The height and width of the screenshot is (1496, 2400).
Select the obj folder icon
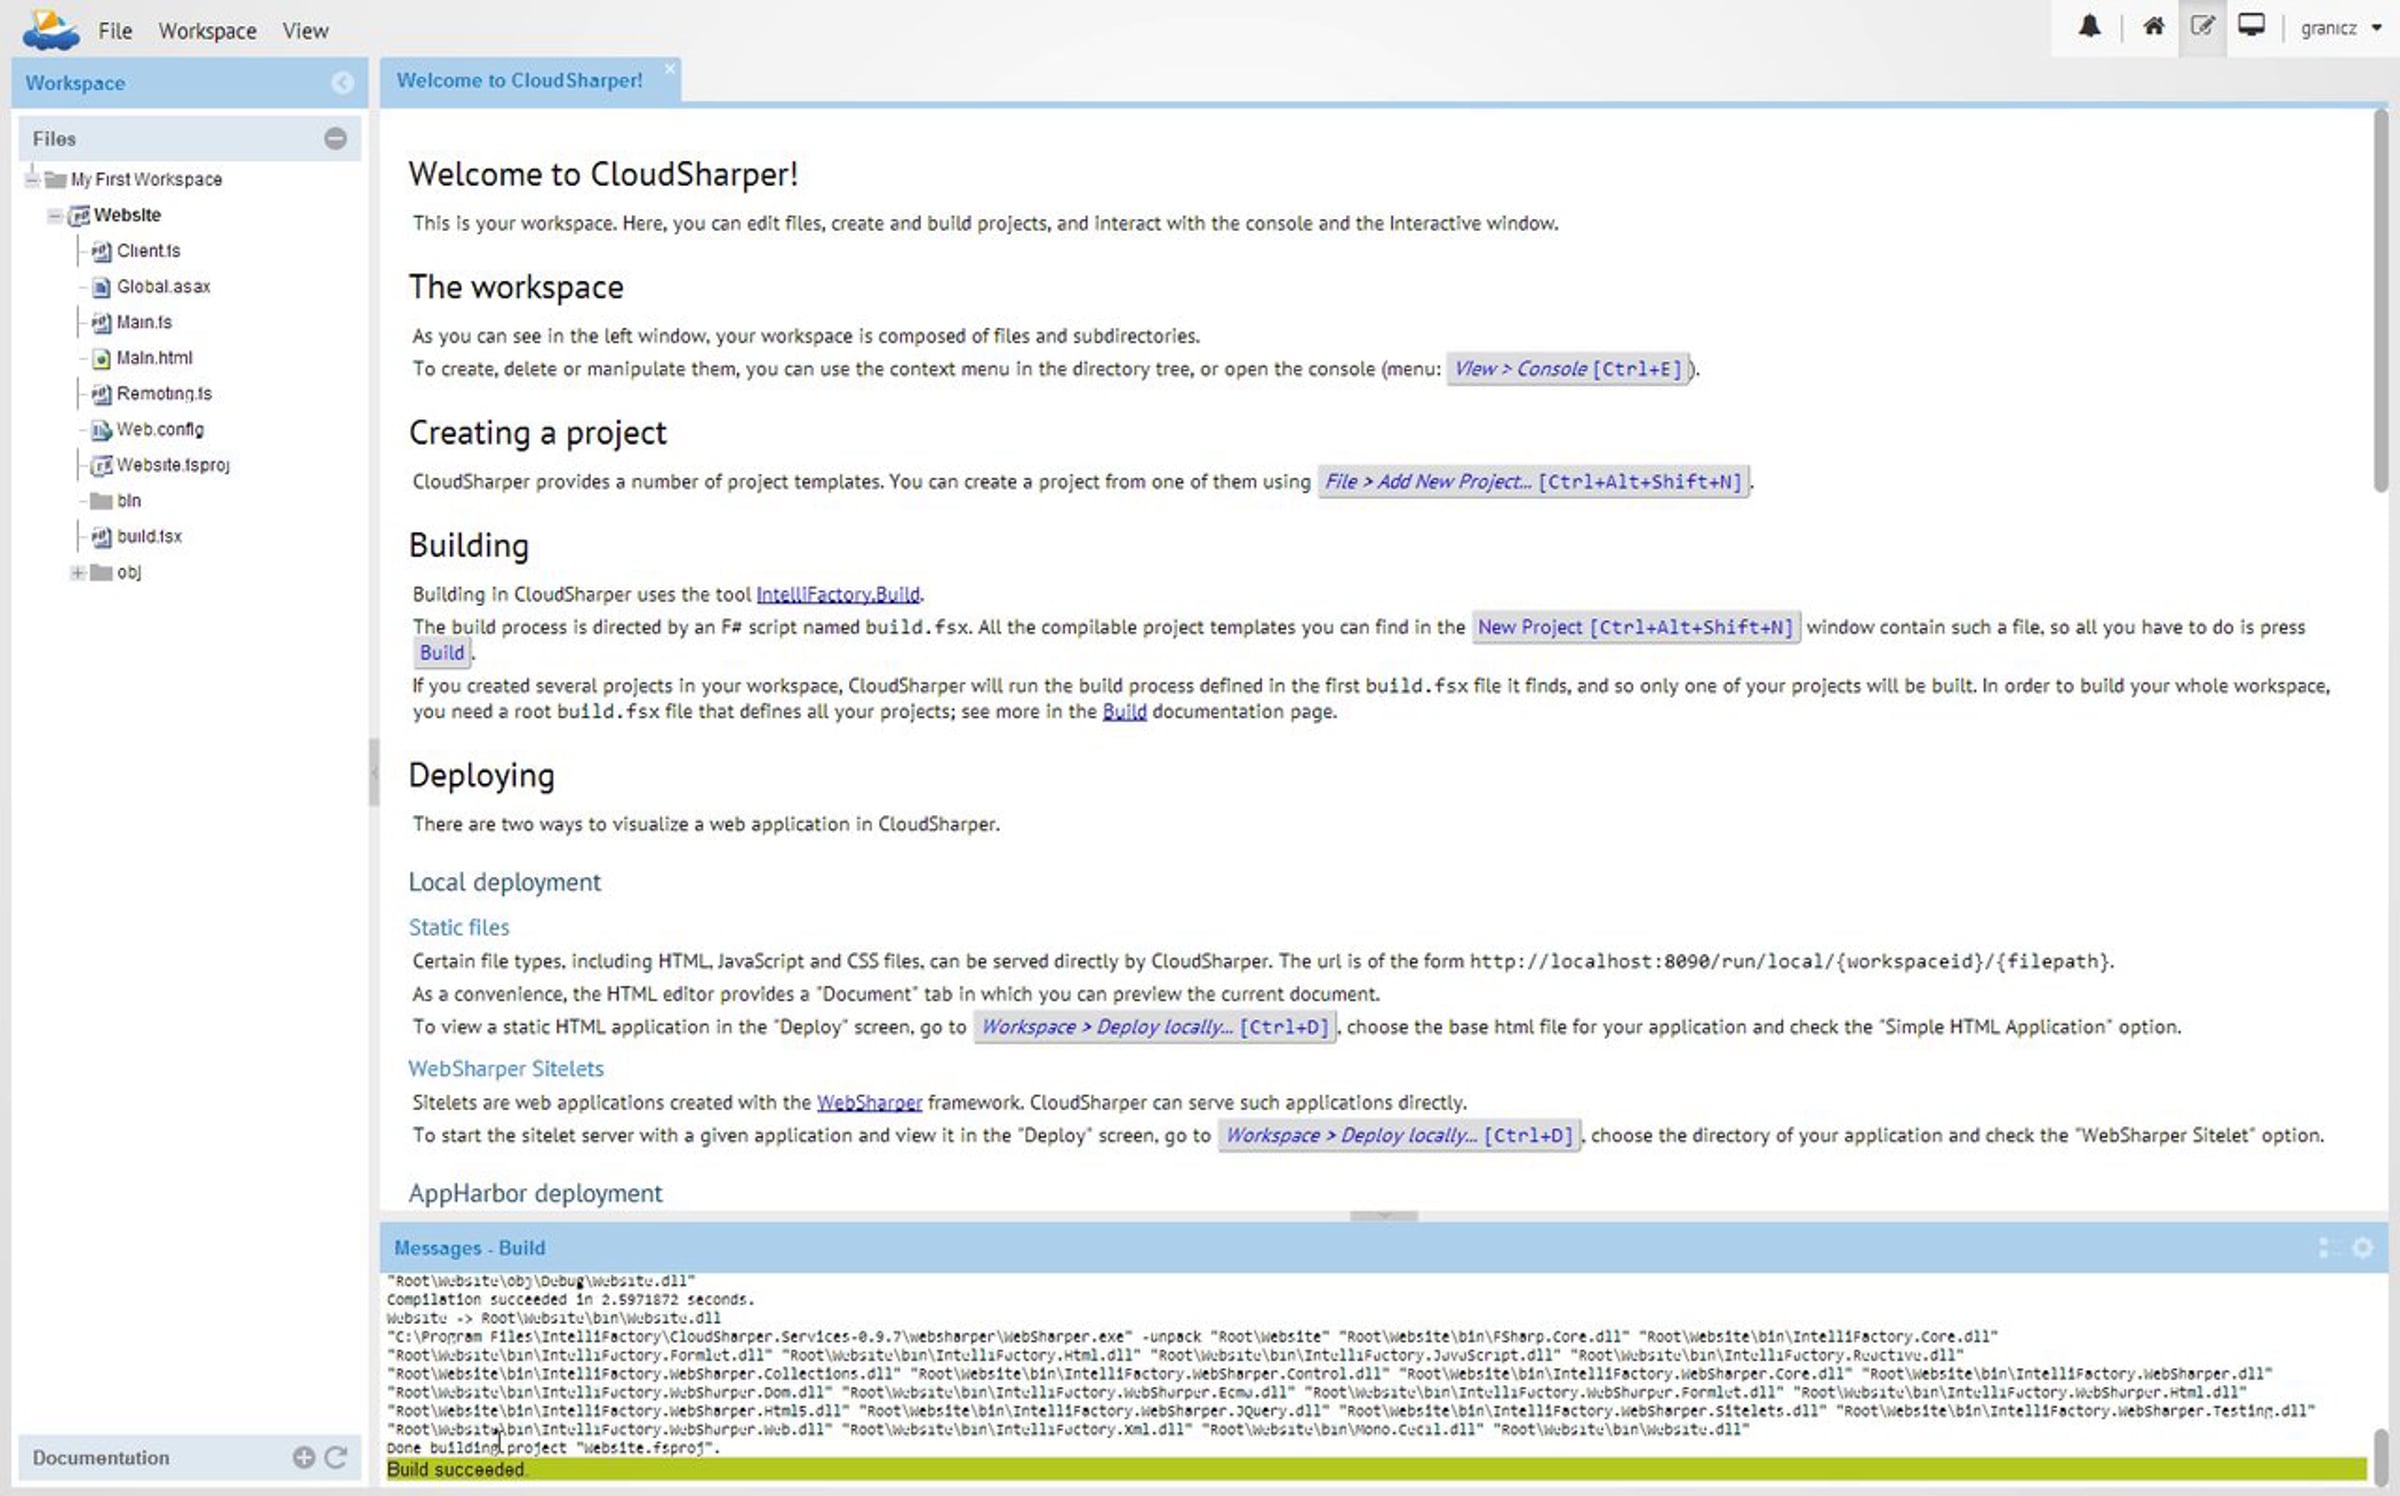coord(101,573)
